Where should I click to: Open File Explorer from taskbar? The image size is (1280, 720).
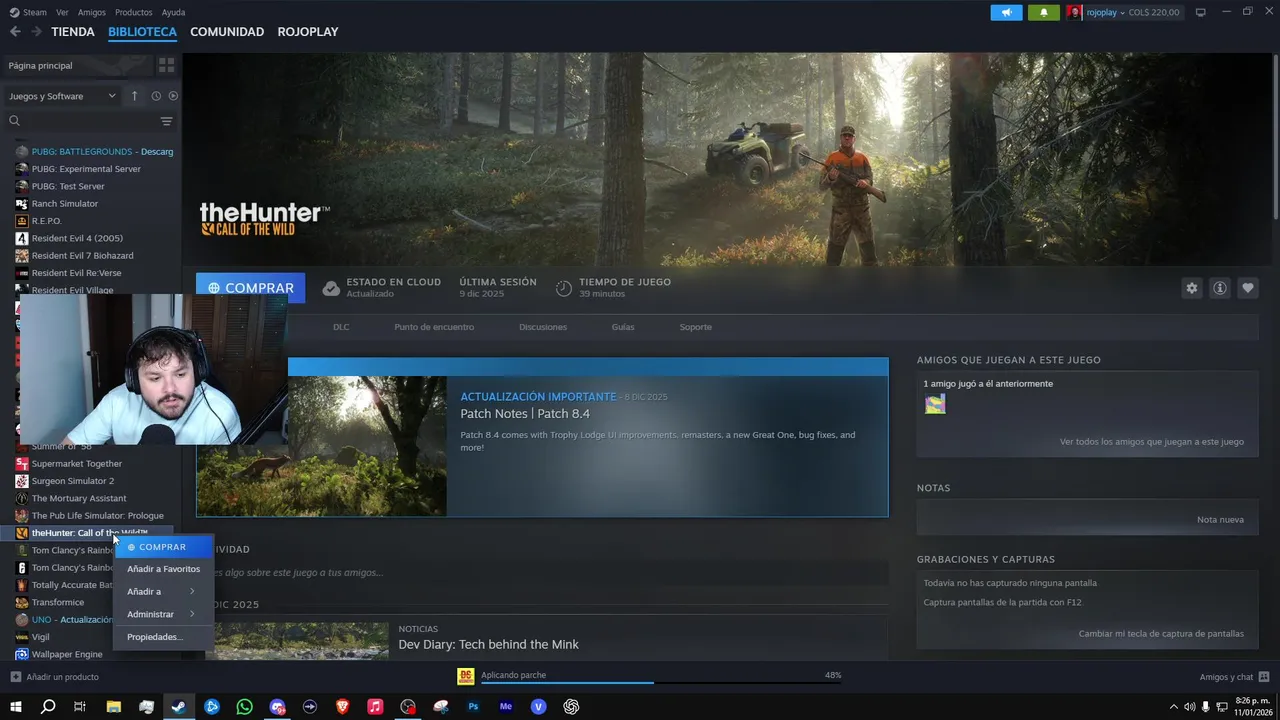114,707
